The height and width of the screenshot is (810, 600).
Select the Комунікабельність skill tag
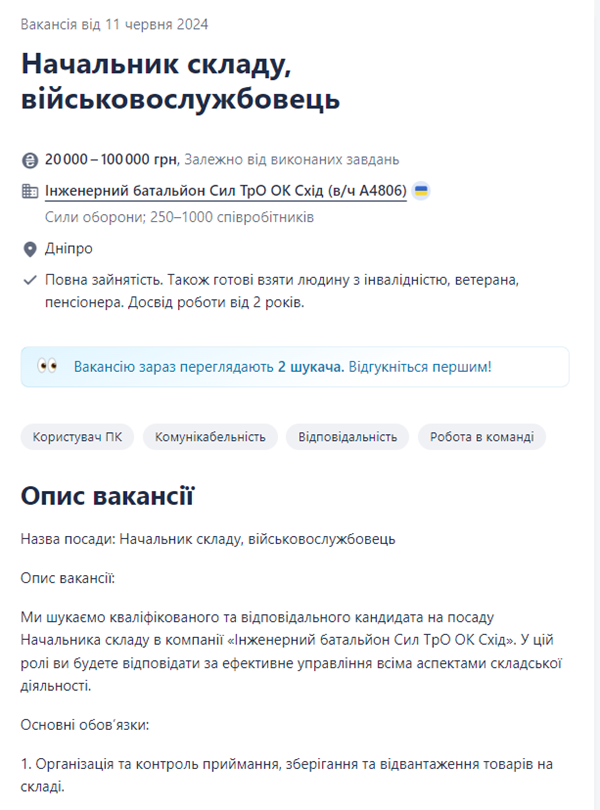click(x=210, y=436)
